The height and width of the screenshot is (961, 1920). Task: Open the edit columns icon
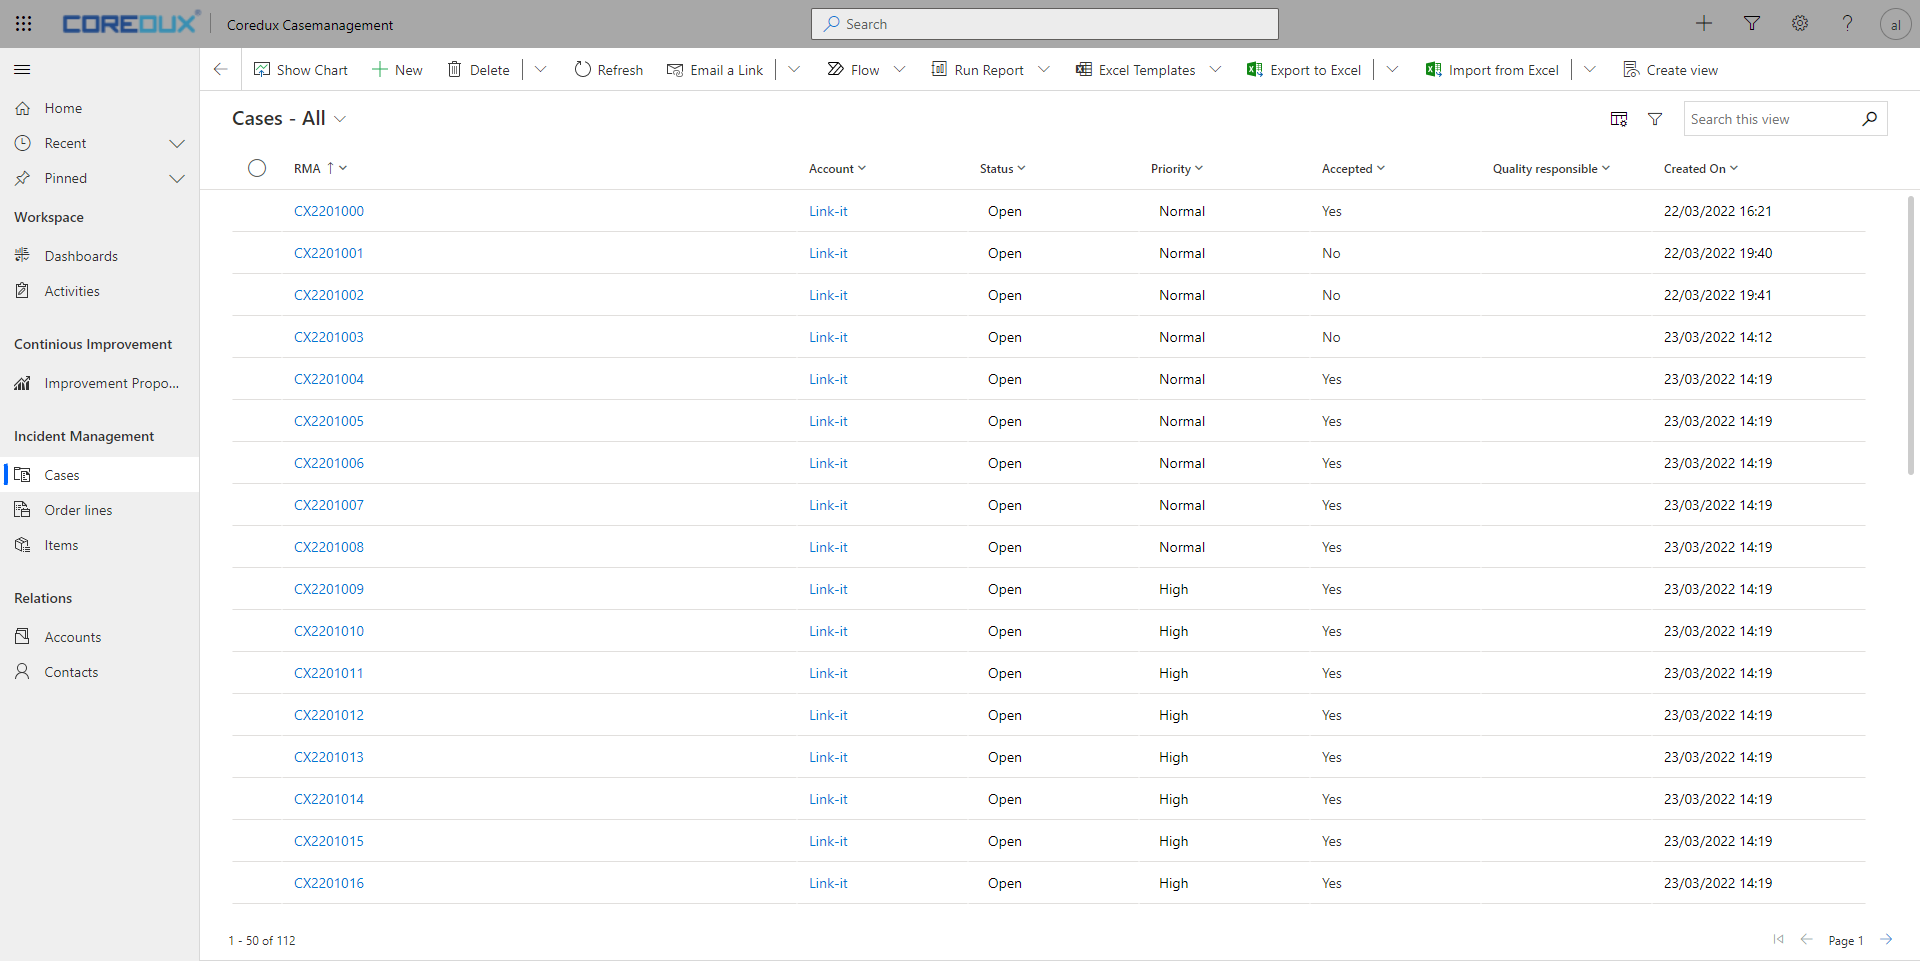[x=1618, y=119]
